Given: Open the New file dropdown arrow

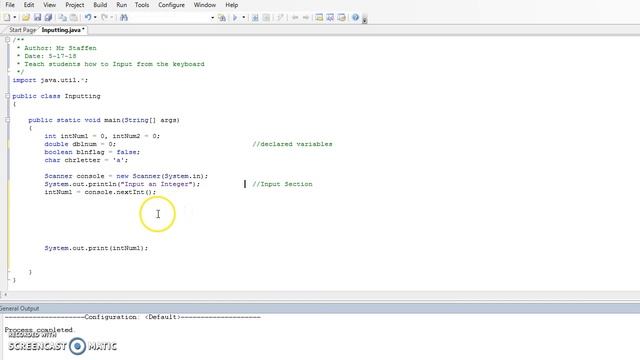Looking at the screenshot, I should [15, 18].
